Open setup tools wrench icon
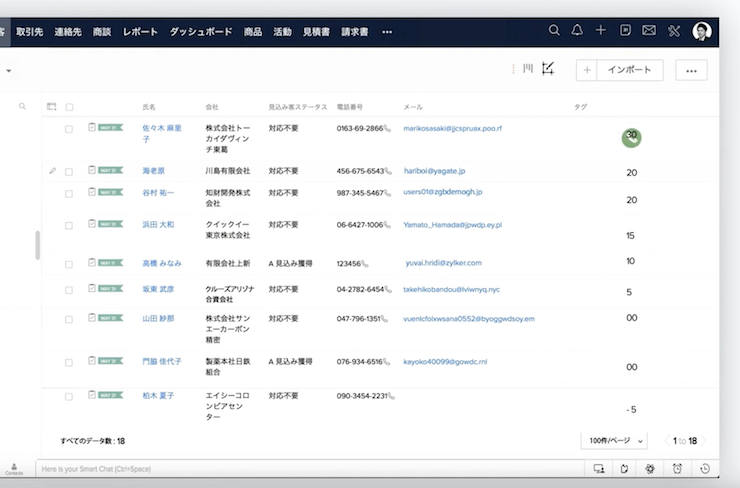740x488 pixels. point(674,31)
